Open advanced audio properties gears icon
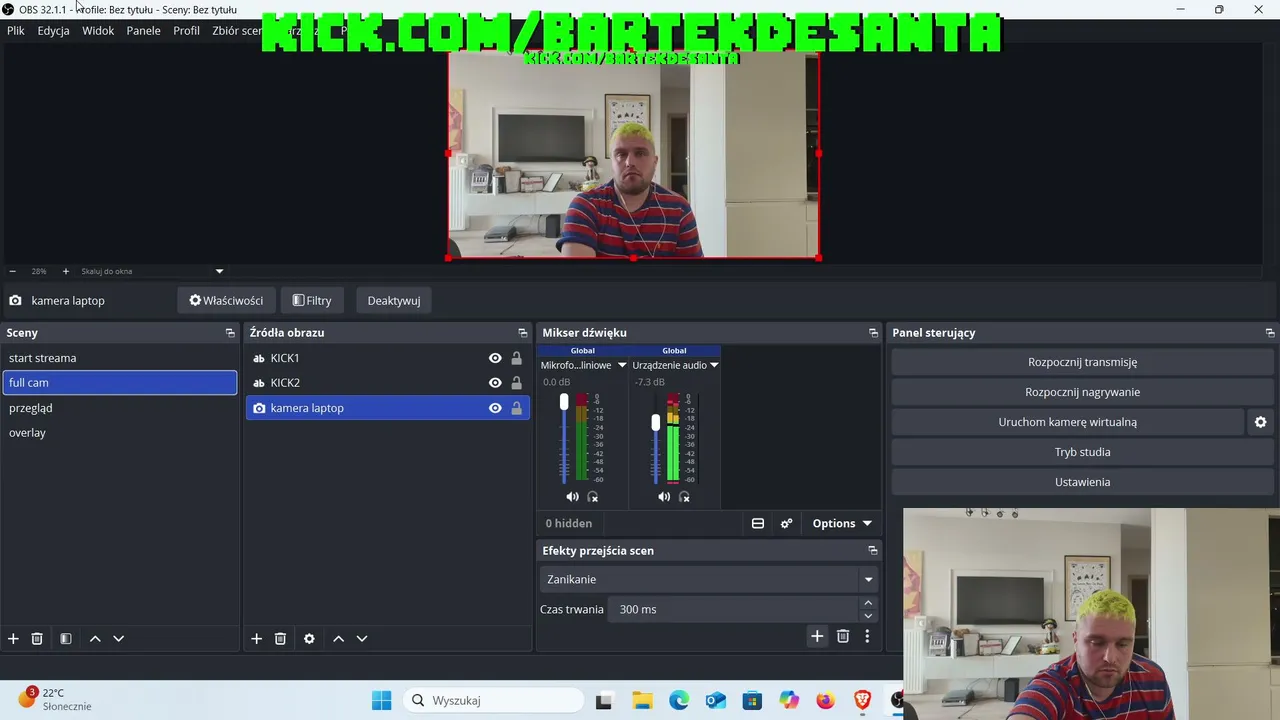This screenshot has width=1280, height=720. 786,523
